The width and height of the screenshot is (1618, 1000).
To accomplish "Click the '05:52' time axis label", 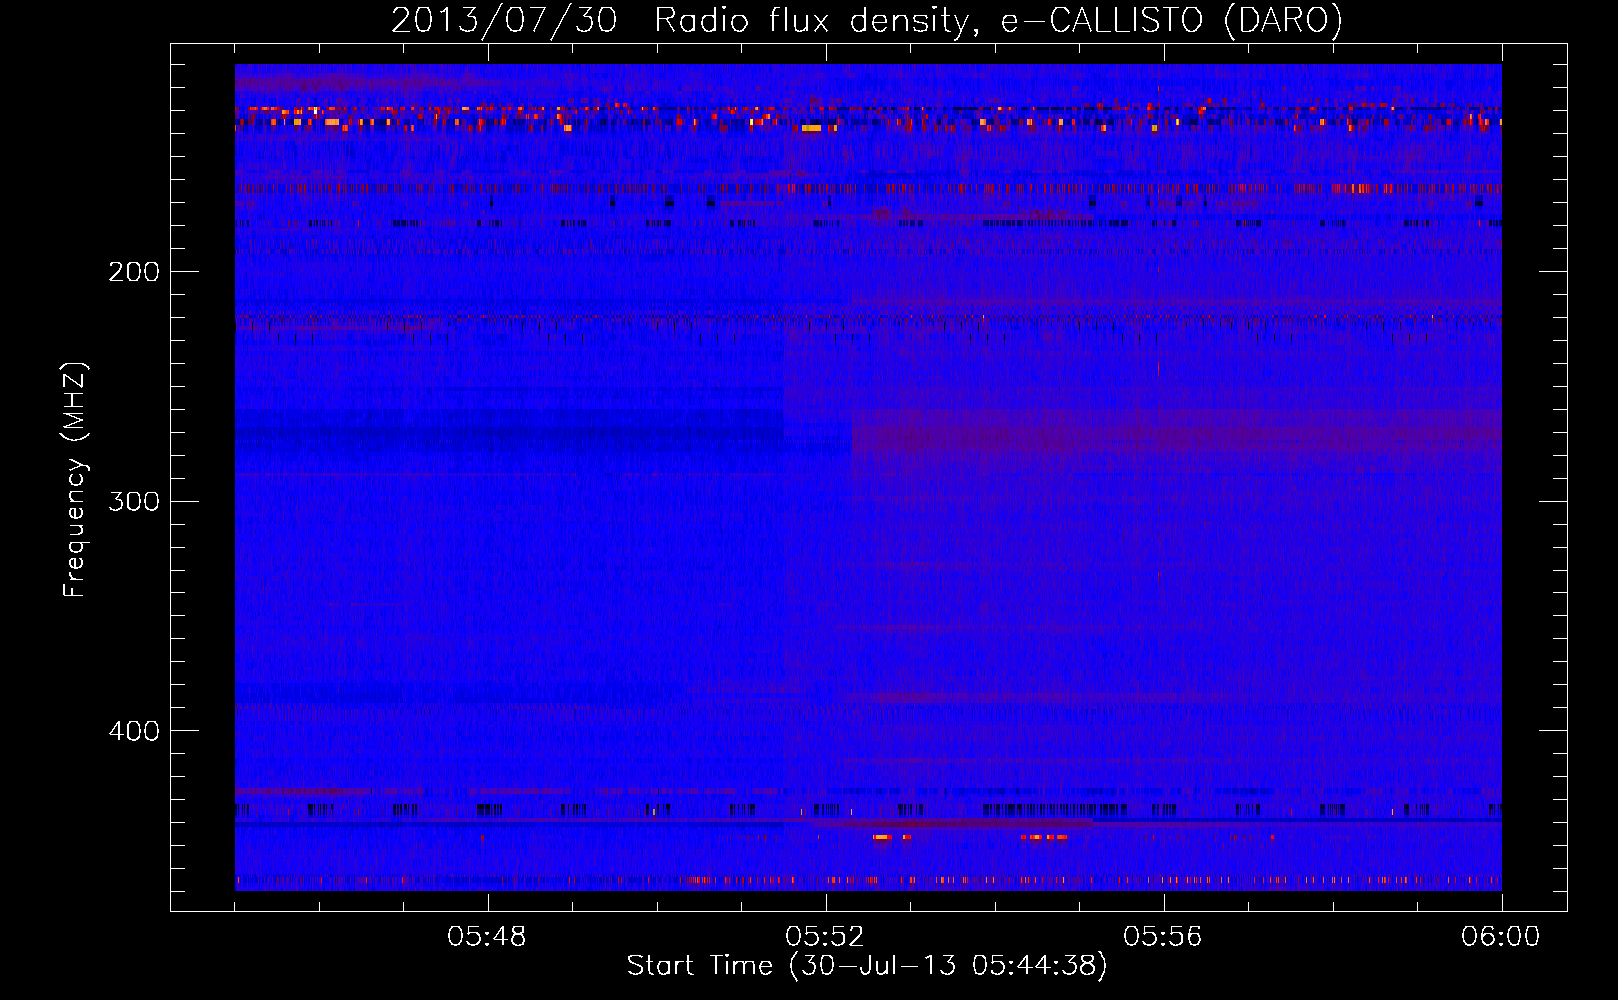I will point(825,937).
